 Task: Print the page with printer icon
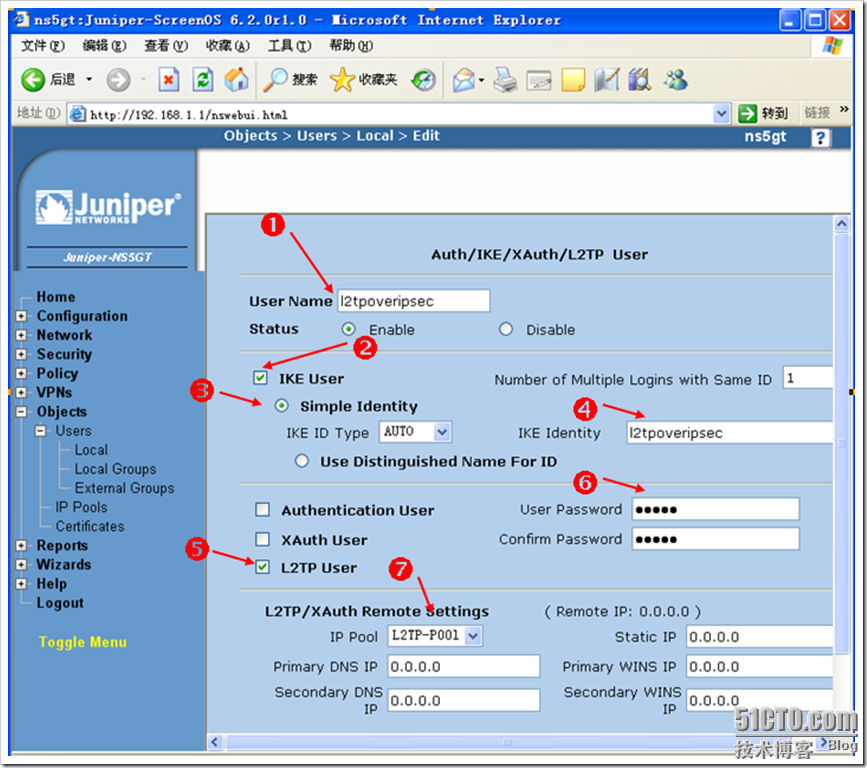(505, 80)
